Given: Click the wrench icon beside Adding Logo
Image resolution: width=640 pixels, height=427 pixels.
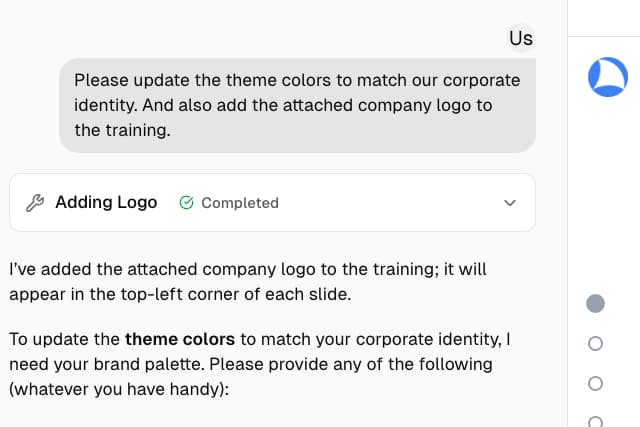Looking at the screenshot, I should tap(35, 203).
